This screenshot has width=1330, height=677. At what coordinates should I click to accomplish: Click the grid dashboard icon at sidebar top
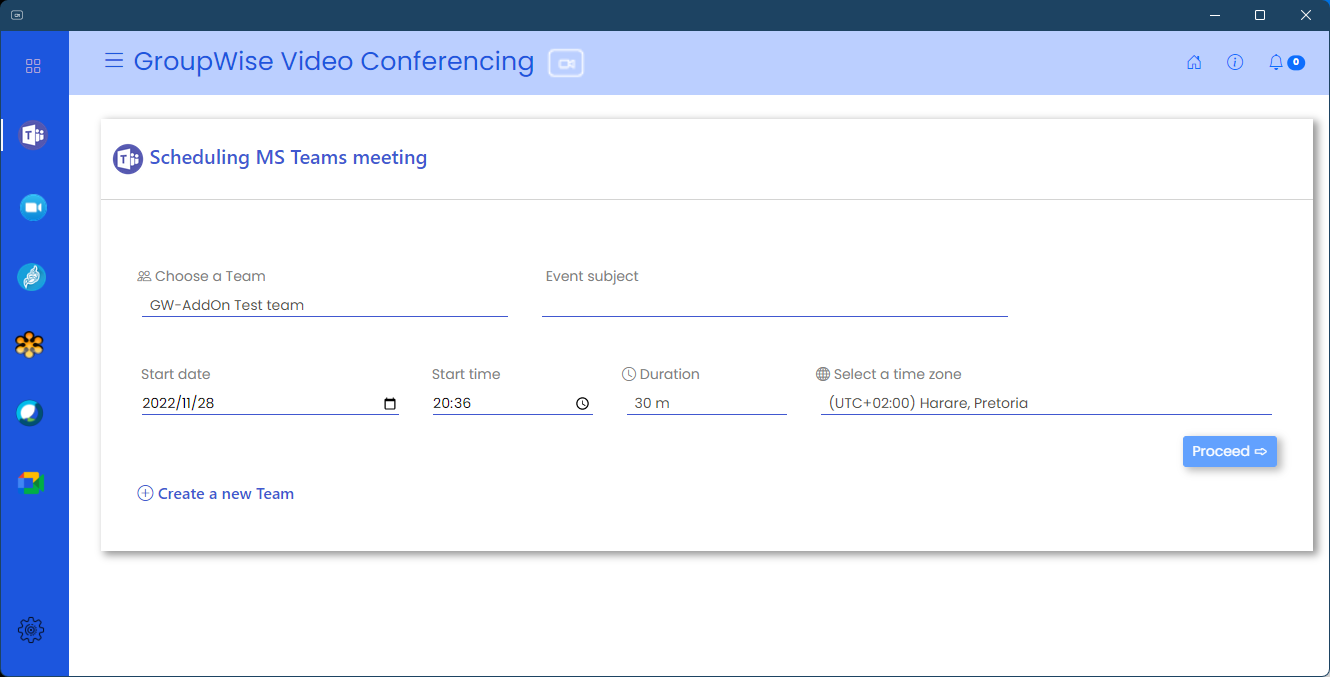coord(33,66)
